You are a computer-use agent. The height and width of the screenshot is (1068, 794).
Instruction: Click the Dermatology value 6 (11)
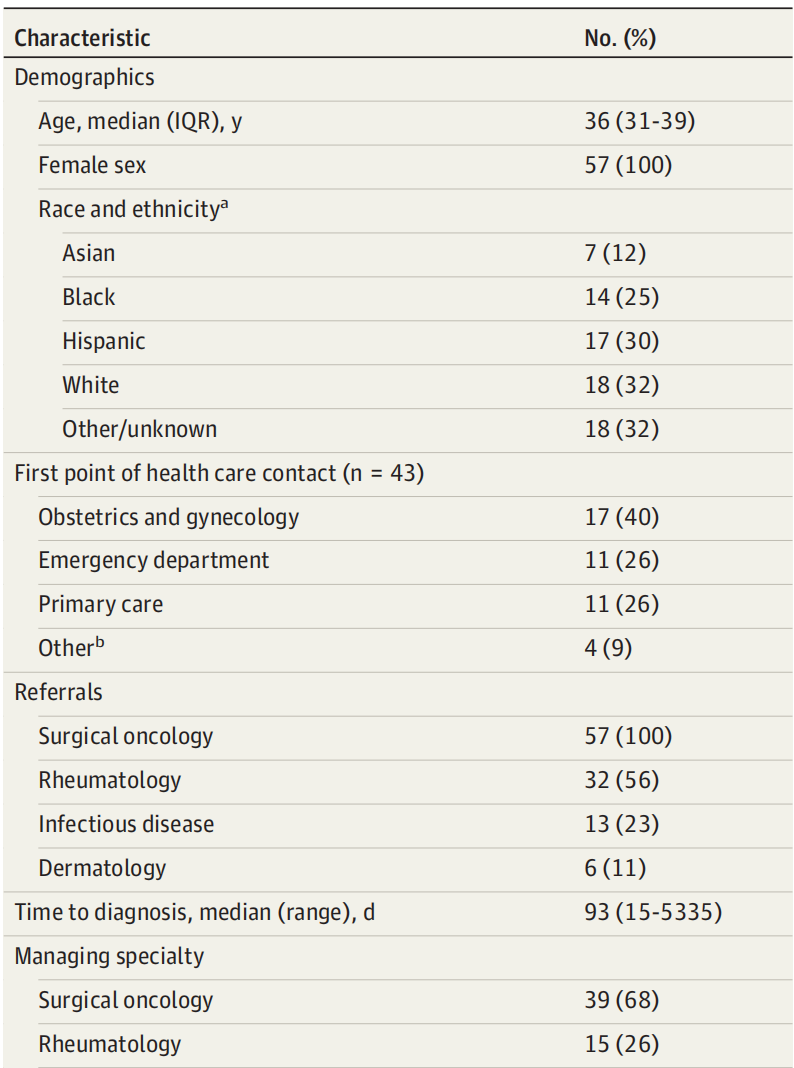[615, 868]
